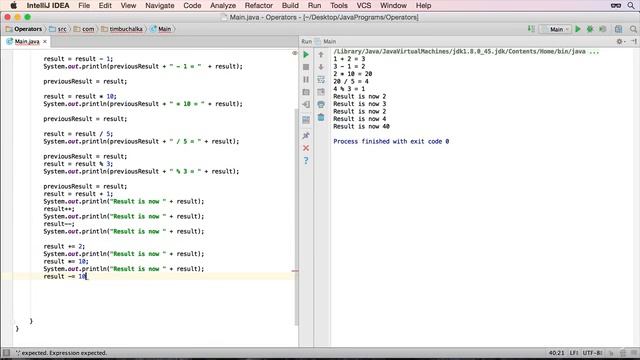
Task: Open the File menu
Action: coord(84,6)
